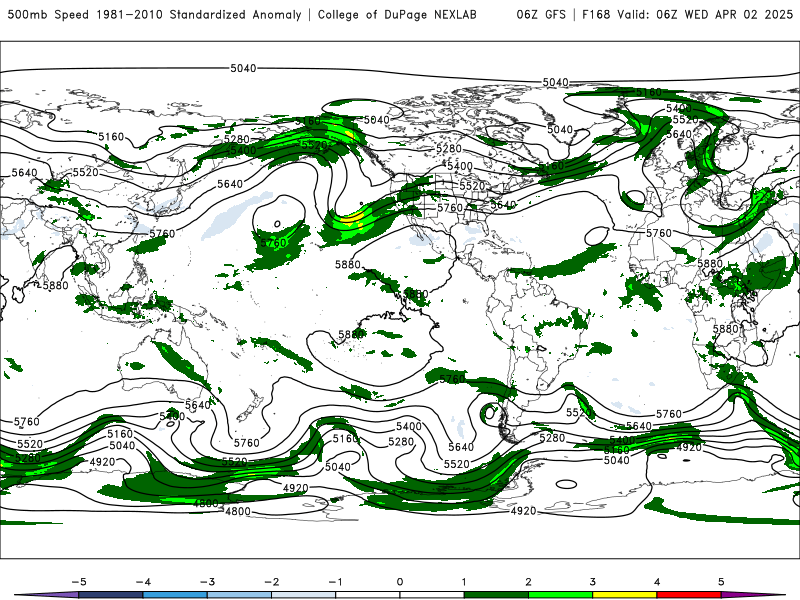Screen dimensions: 800x600
Task: Click the blue -4 to -3 legend swatch
Action: click(175, 595)
